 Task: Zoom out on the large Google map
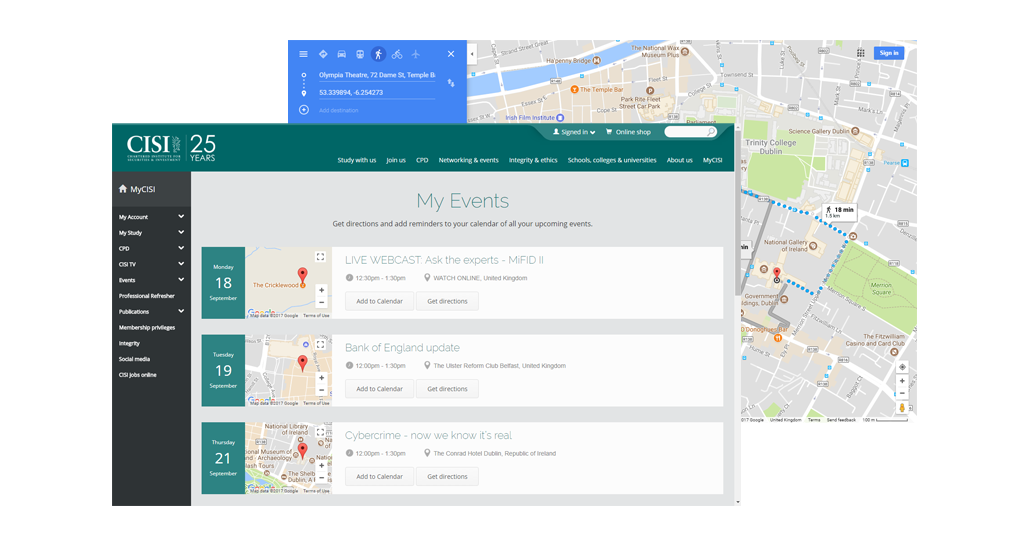902,393
